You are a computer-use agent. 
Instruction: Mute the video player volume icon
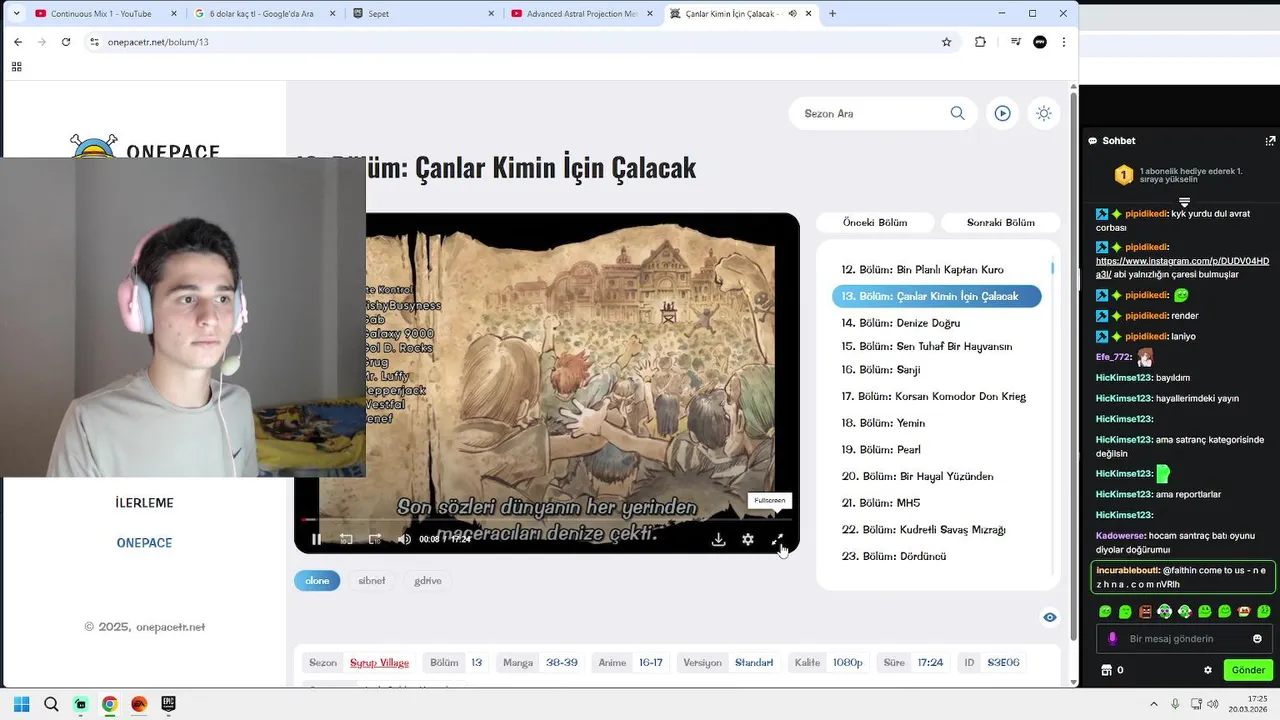404,539
